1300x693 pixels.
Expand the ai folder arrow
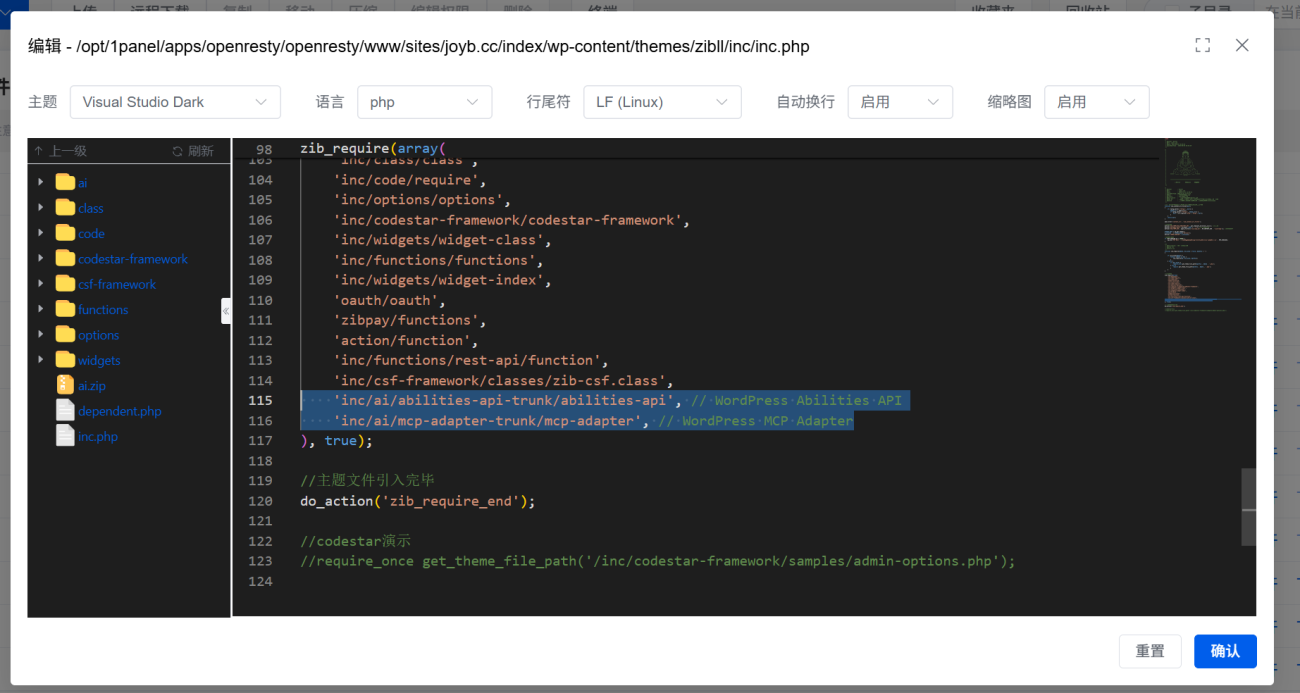(40, 183)
